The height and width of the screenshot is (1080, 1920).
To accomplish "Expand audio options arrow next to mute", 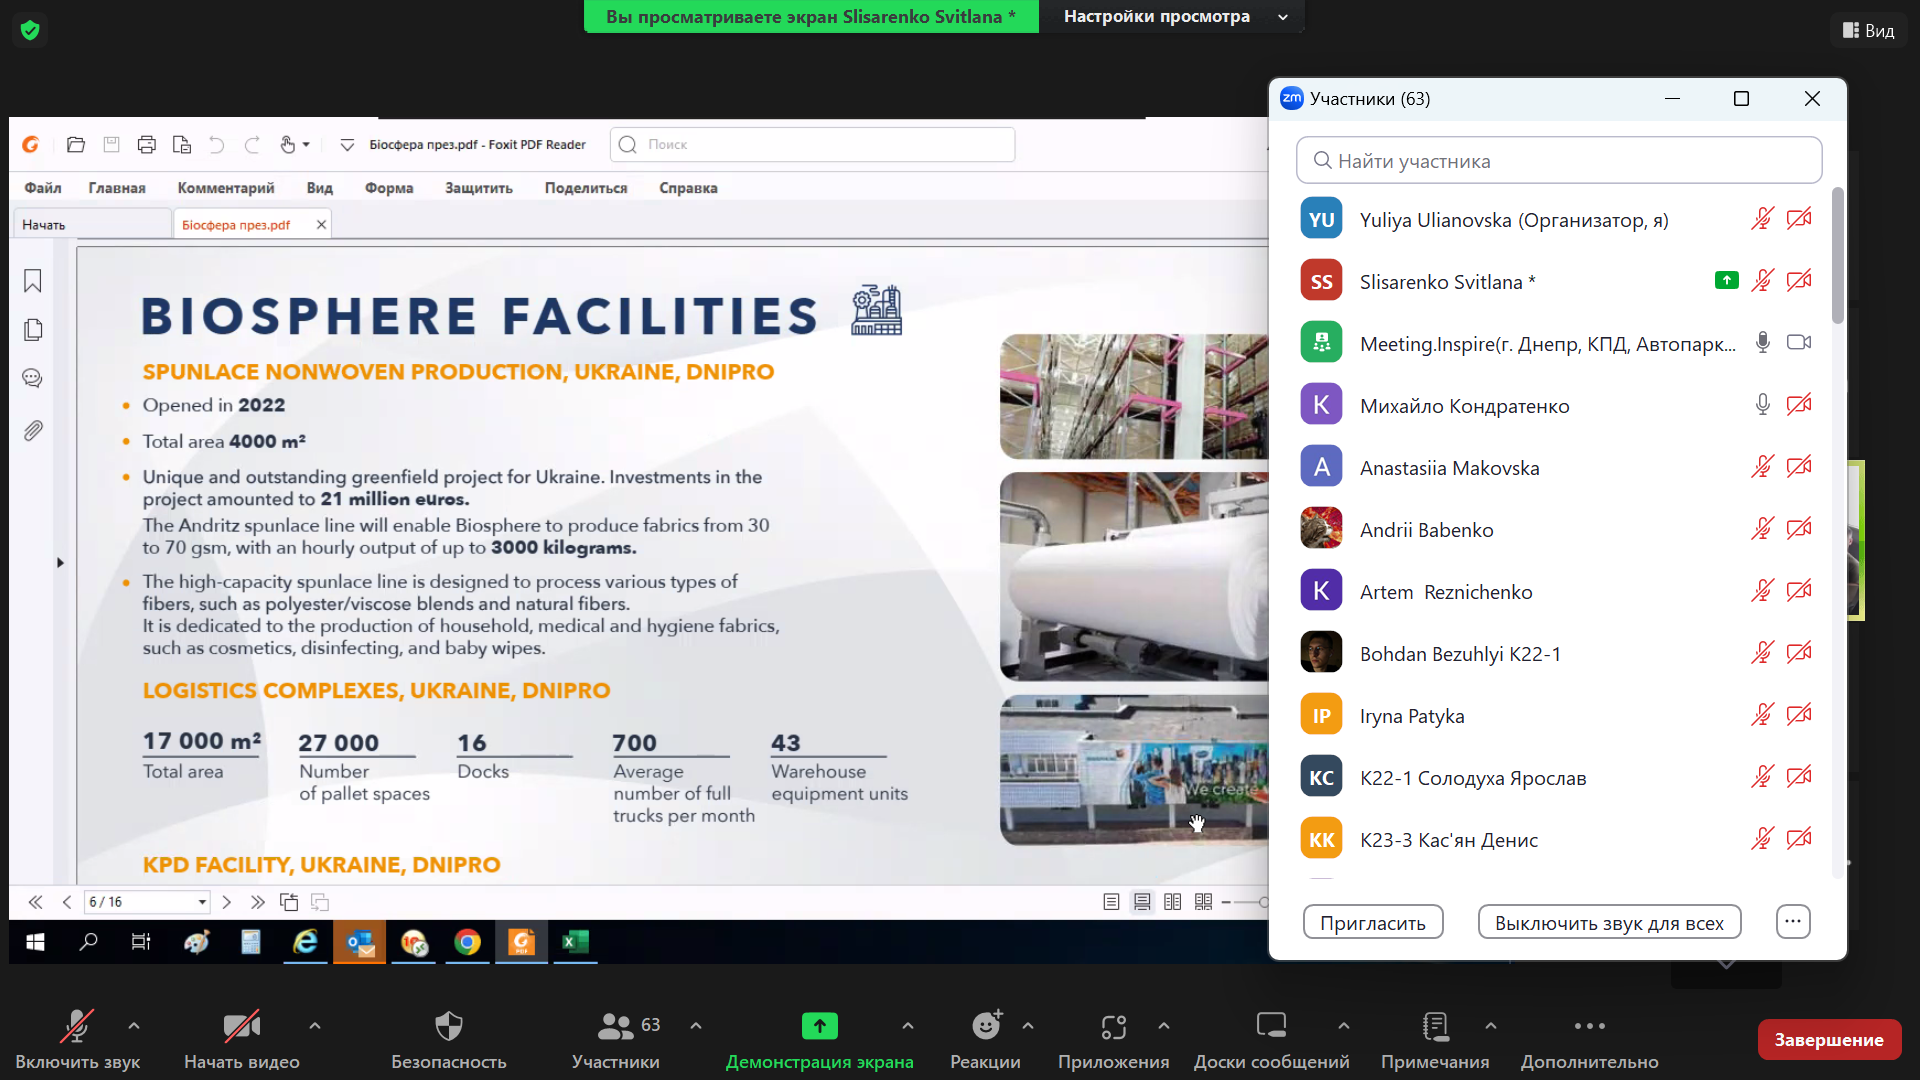I will (x=134, y=1025).
